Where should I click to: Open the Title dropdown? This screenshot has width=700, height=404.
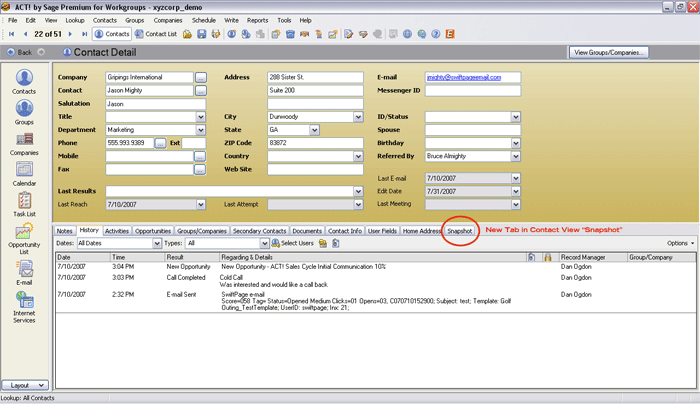click(200, 117)
